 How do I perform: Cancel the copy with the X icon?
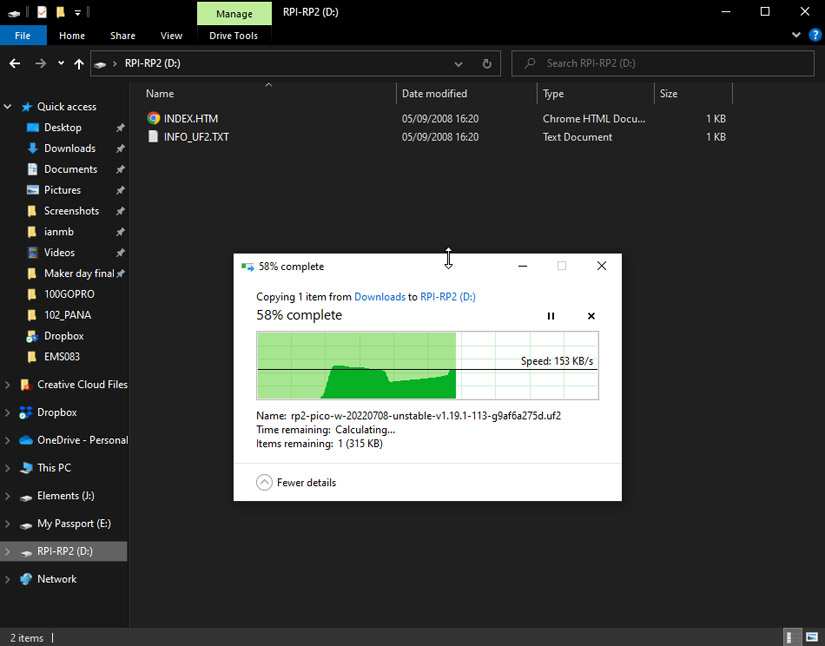click(x=591, y=316)
